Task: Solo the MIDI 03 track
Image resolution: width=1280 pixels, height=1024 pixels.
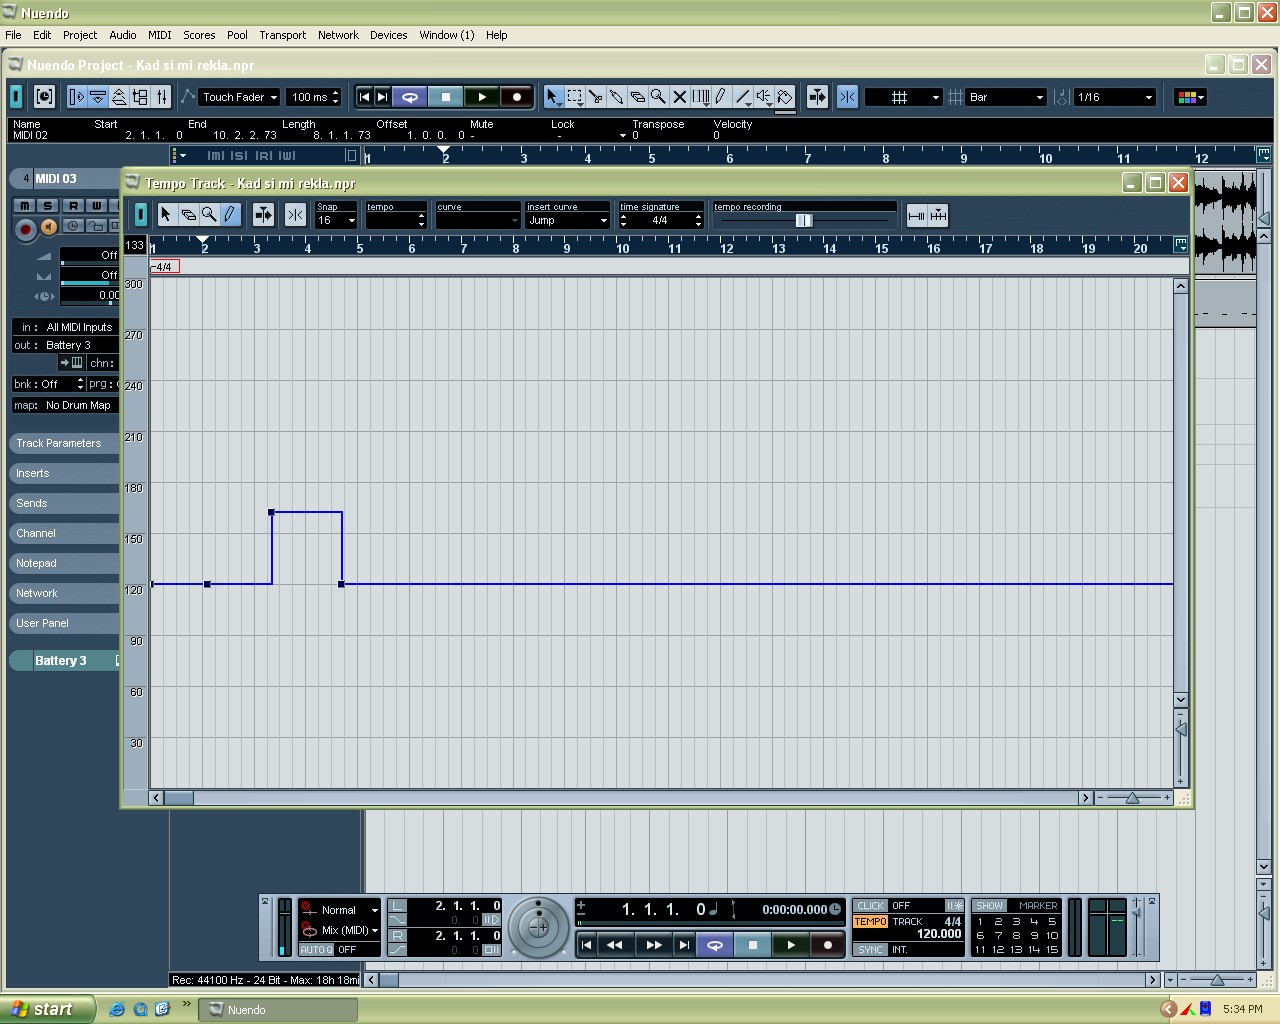Action: pos(47,205)
